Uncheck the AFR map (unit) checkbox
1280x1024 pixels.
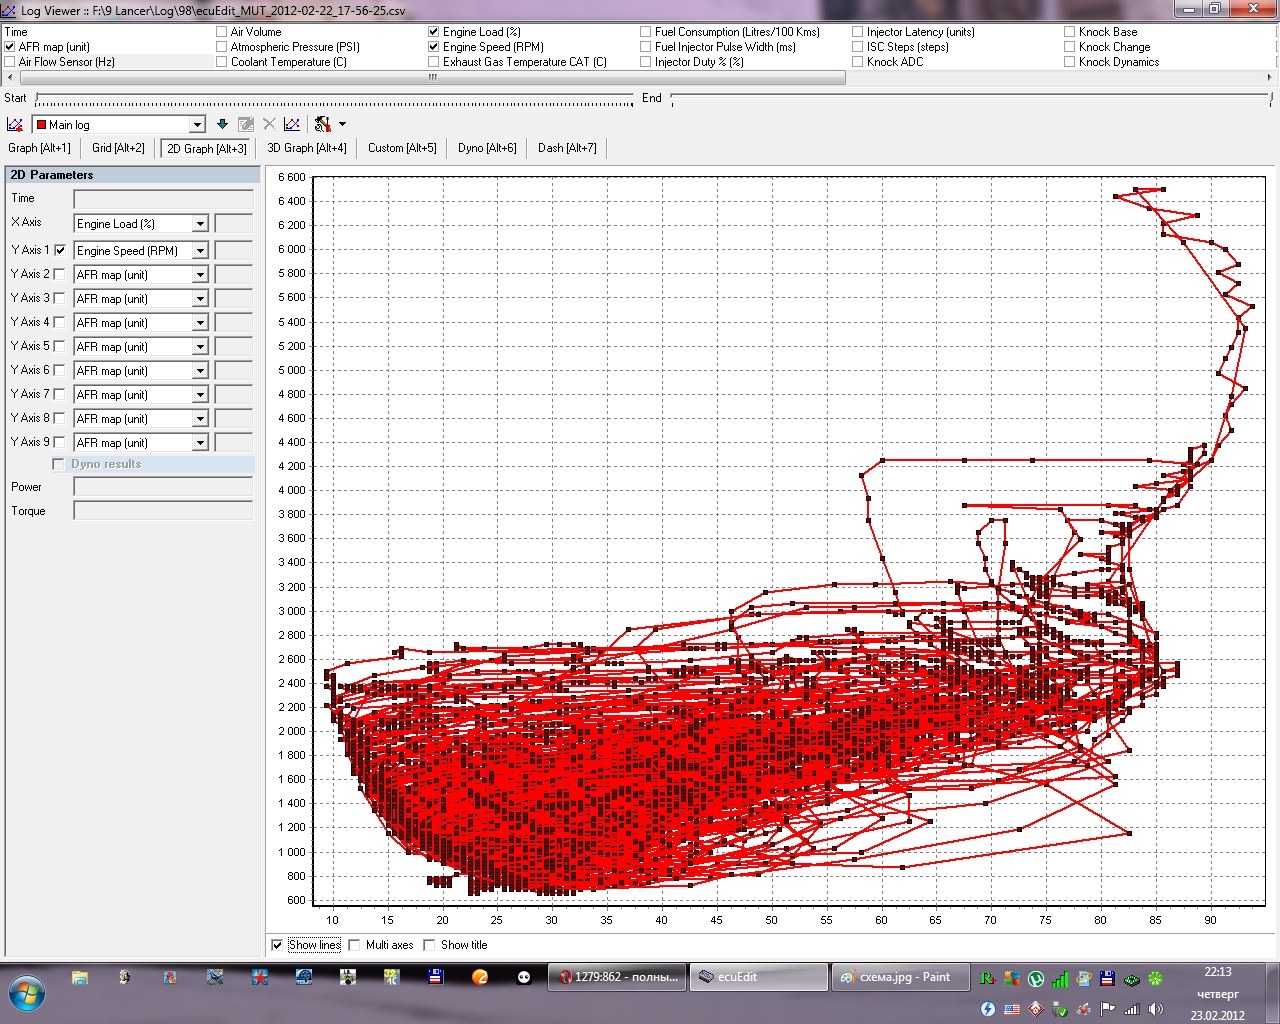10,47
